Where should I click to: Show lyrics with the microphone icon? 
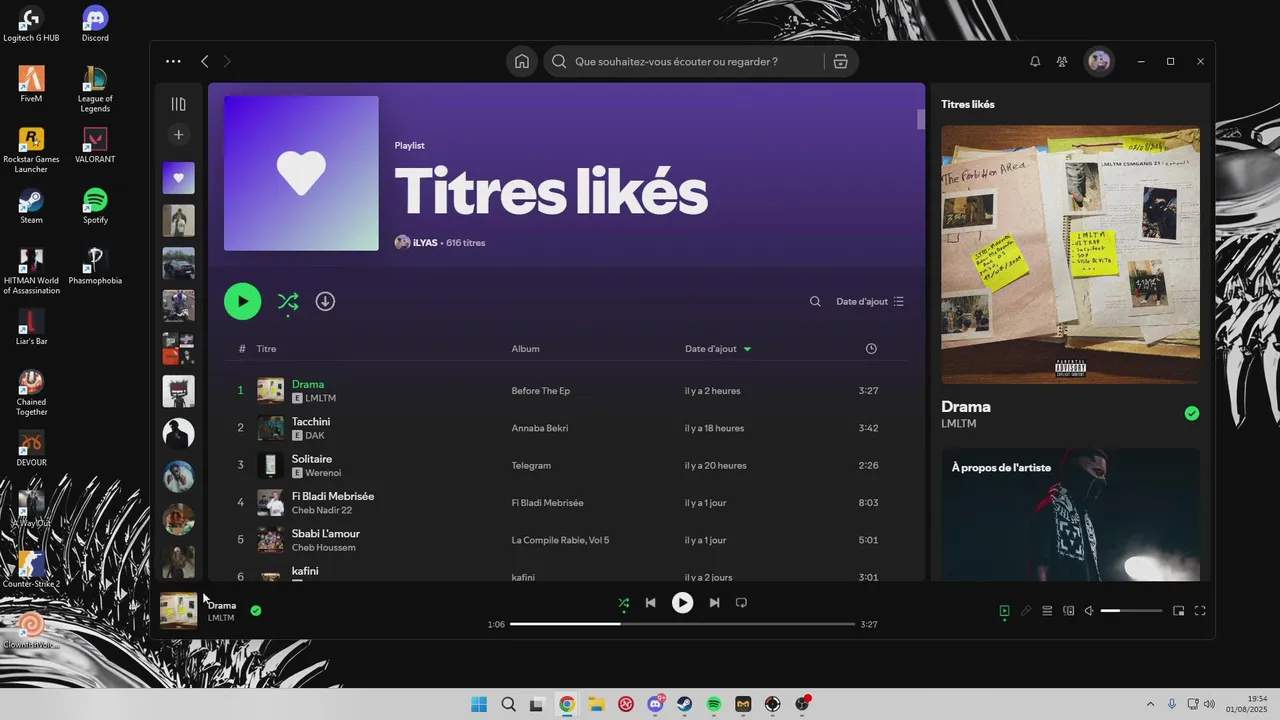[1026, 611]
